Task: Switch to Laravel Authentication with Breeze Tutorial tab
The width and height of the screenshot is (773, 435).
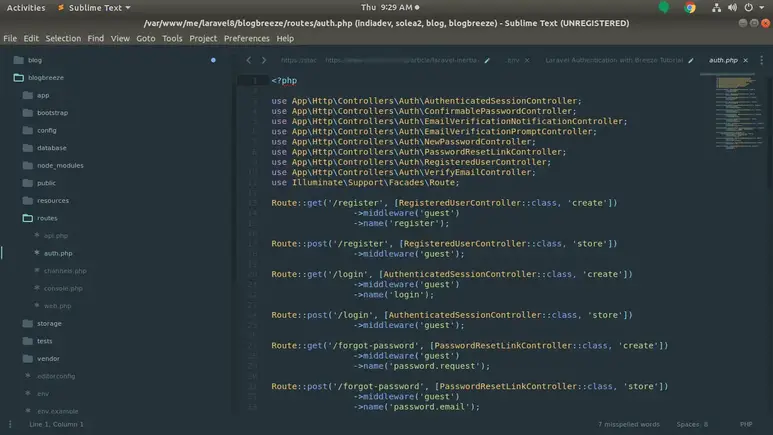Action: (613, 60)
